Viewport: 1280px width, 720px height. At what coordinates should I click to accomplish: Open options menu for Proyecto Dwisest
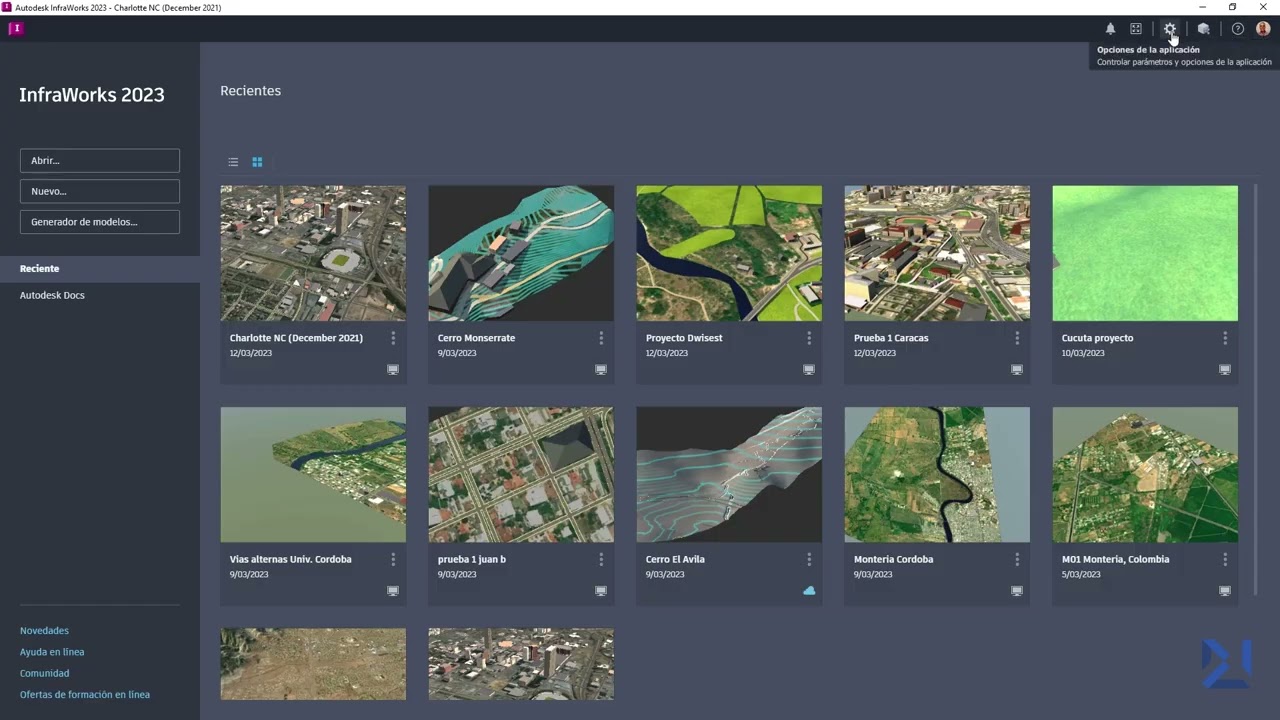coord(809,338)
